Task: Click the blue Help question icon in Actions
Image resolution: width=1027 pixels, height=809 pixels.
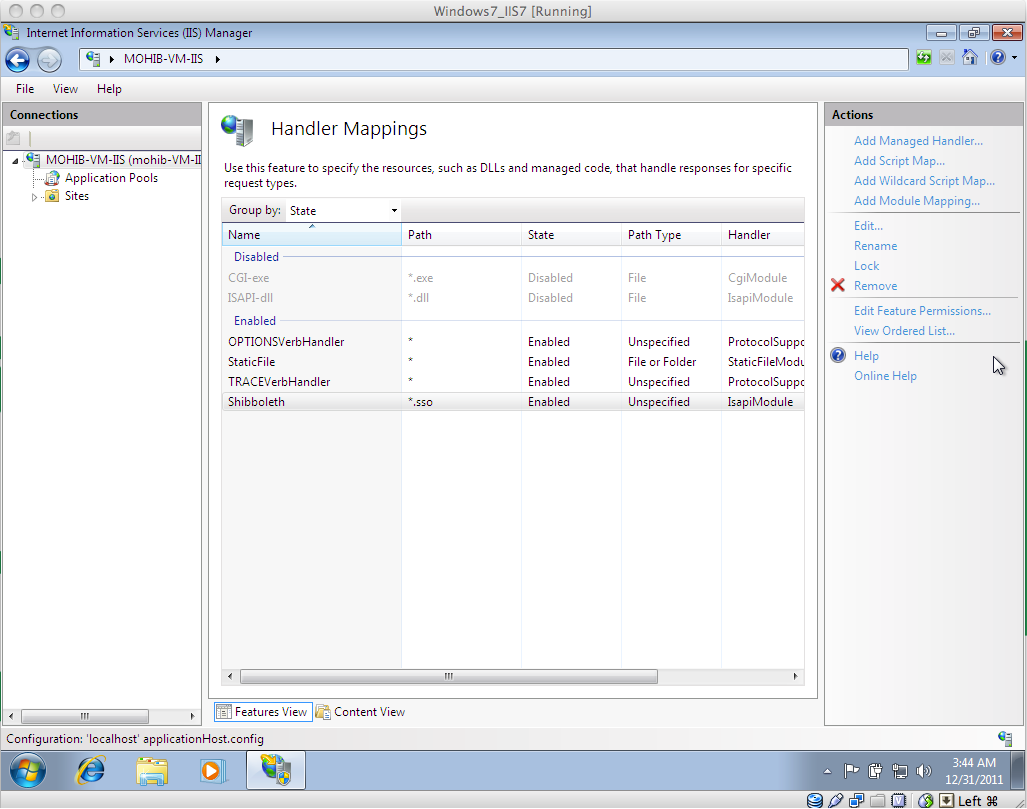Action: click(838, 356)
